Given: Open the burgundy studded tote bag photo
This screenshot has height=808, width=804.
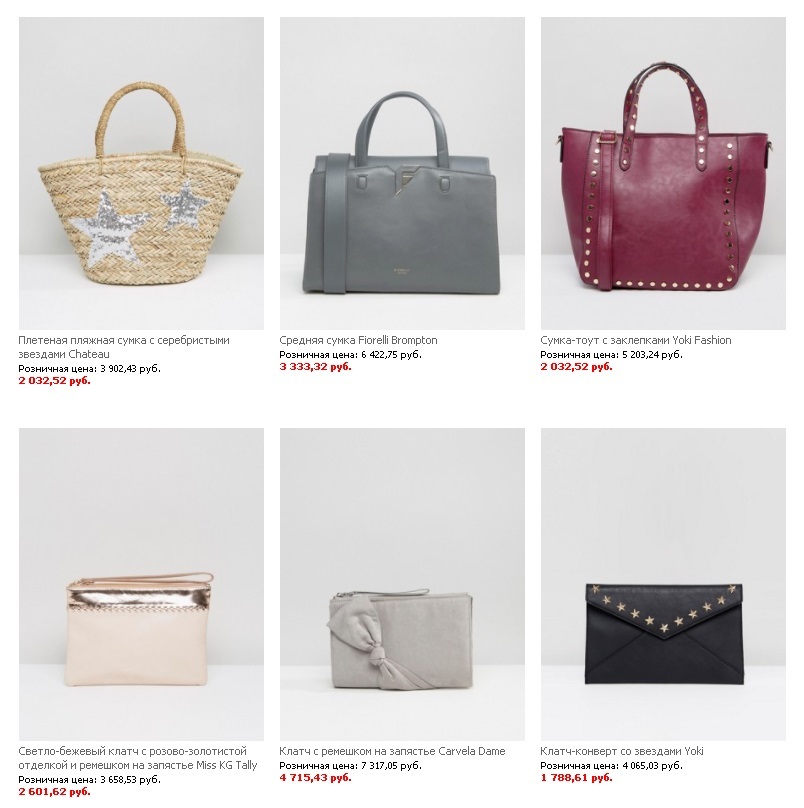Looking at the screenshot, I should pos(663,173).
